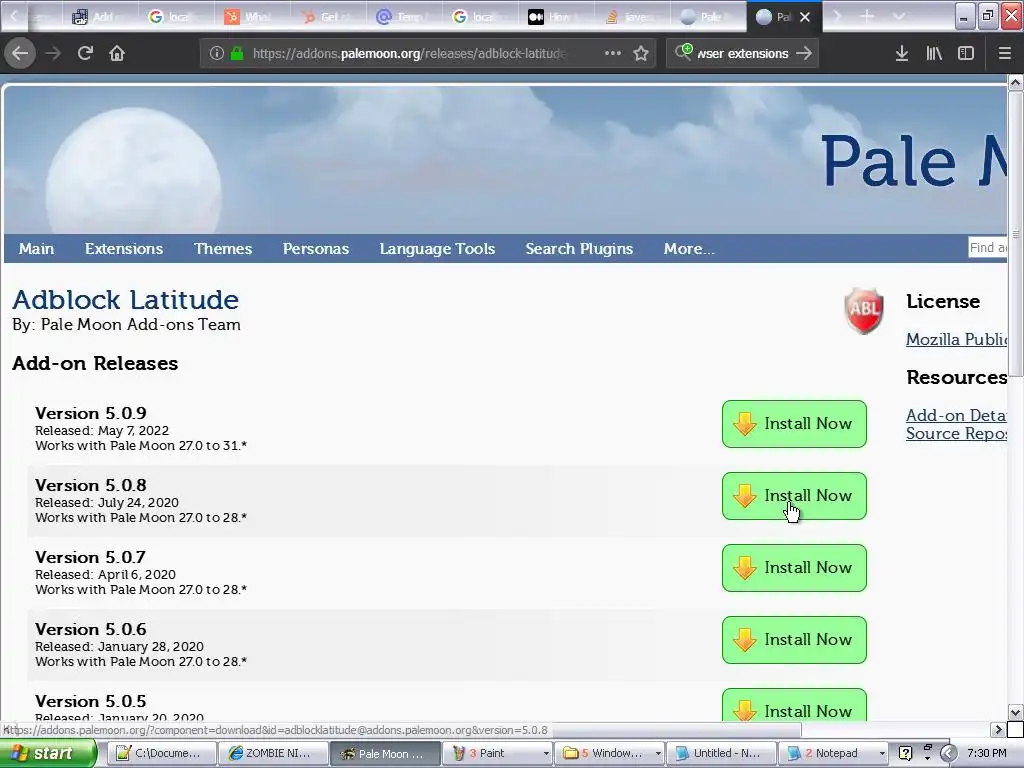Switch to the Stack Overflow javascript tab
This screenshot has height=768, width=1024.
(633, 17)
